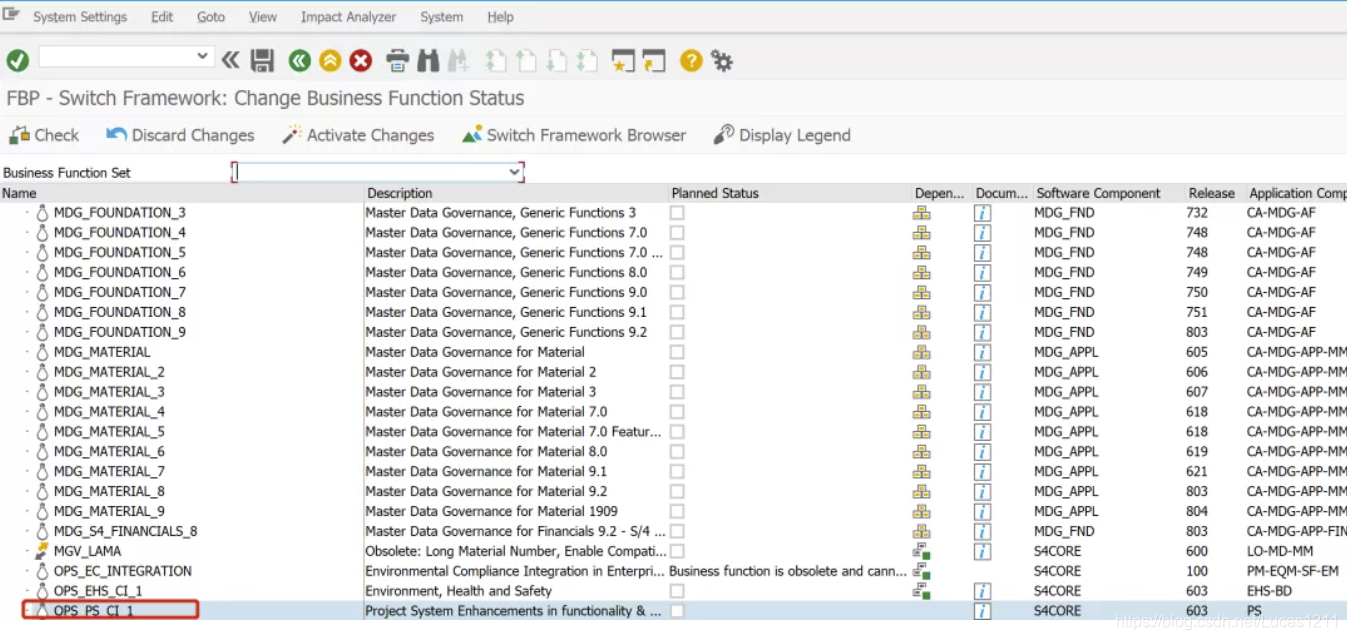Select the MDG_FOUNDATION_9 tree row
1347x640 pixels.
click(120, 332)
